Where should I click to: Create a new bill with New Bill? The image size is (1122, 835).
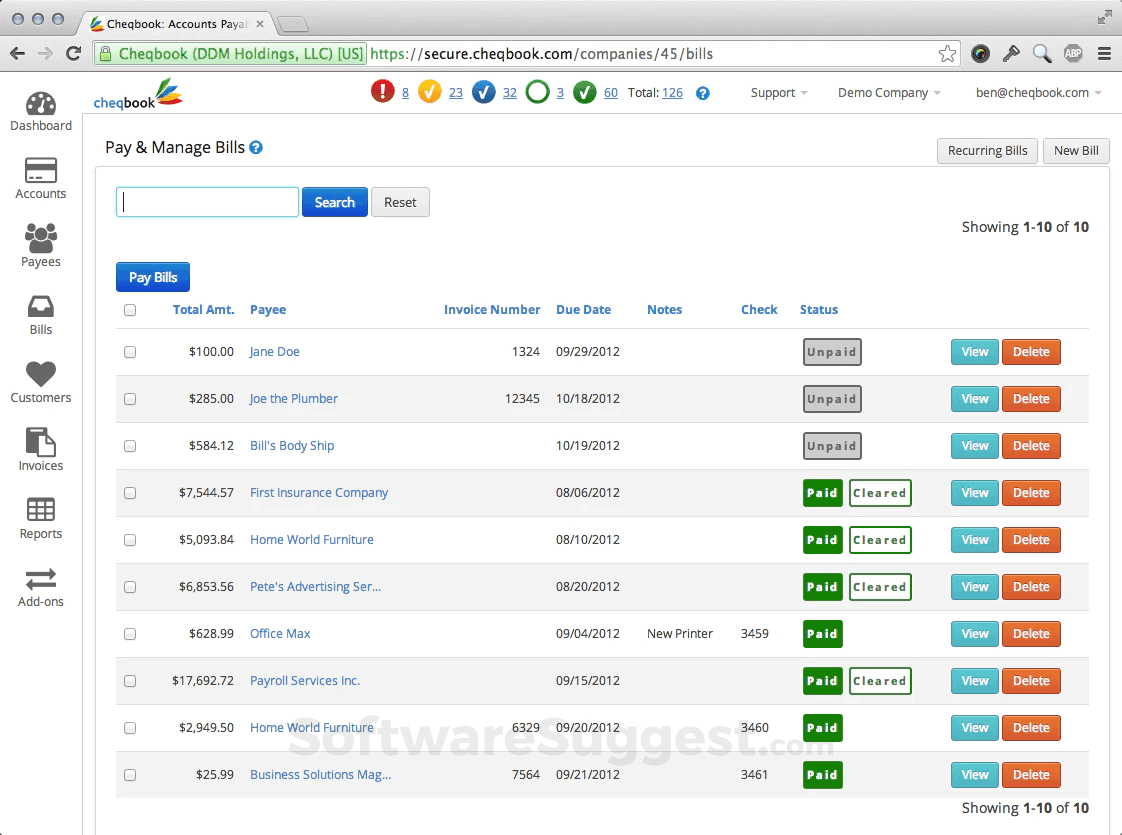point(1076,150)
